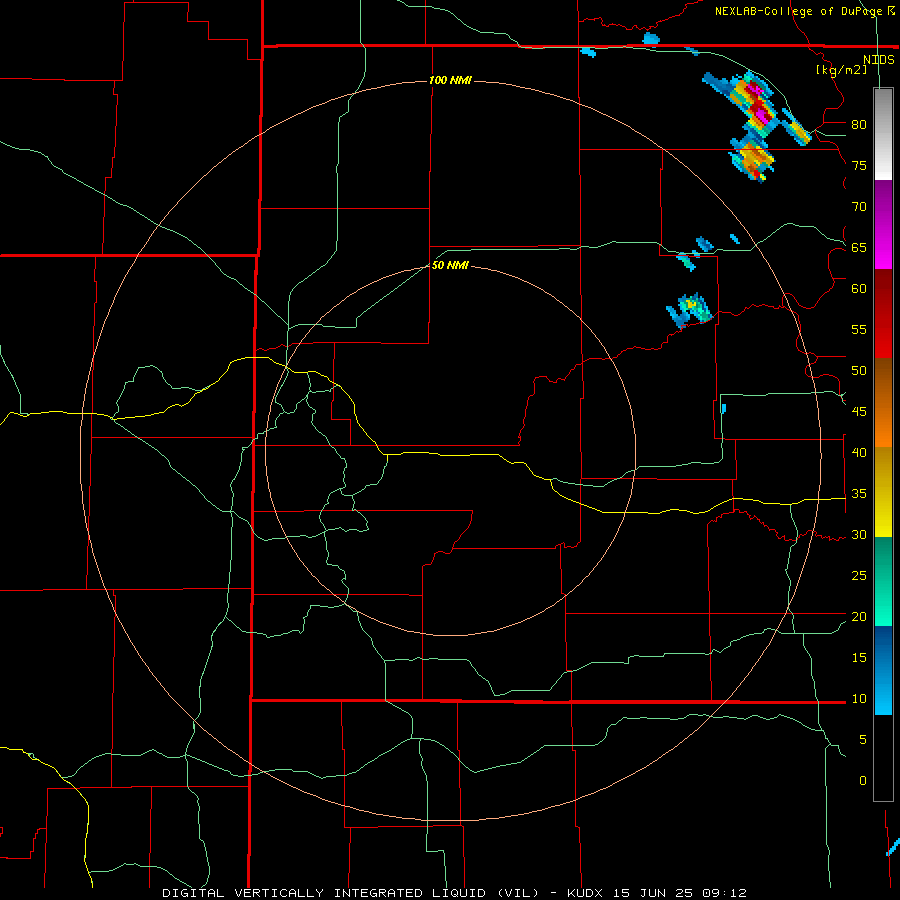This screenshot has height=900, width=900.
Task: Select the 100 NMI range ring label
Action: click(x=450, y=80)
